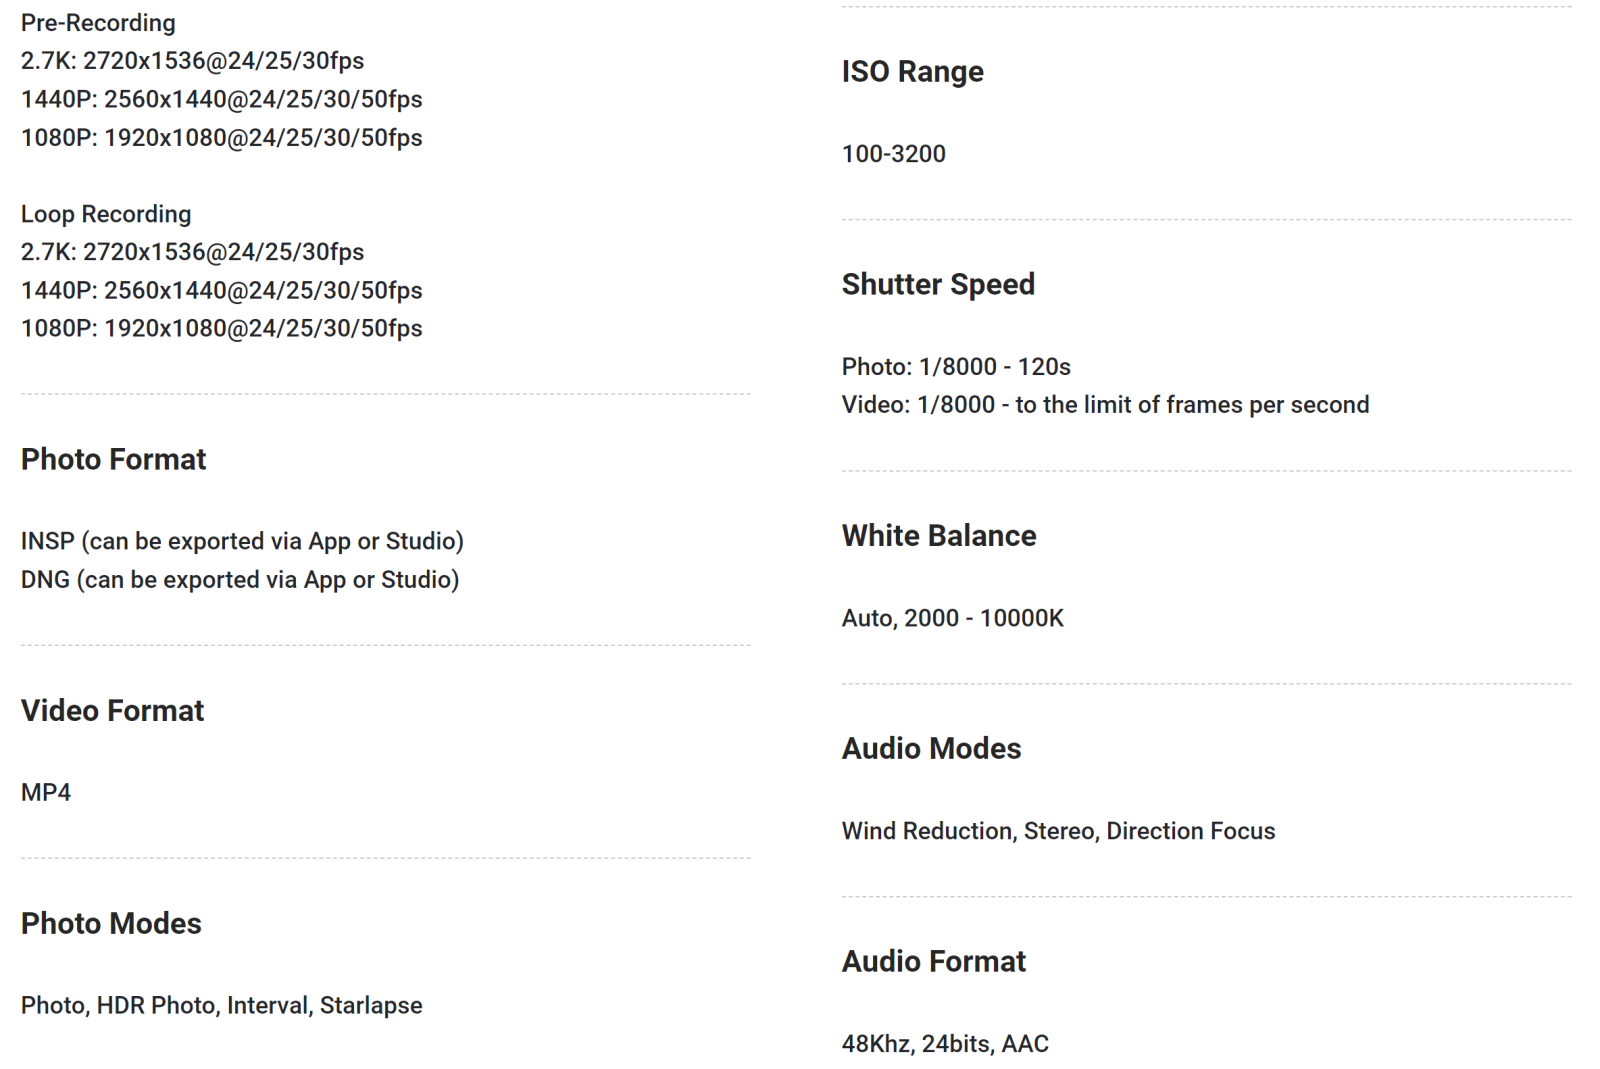Image resolution: width=1600 pixels, height=1069 pixels.
Task: Click the Video shutter speed line
Action: pyautogui.click(x=1105, y=405)
